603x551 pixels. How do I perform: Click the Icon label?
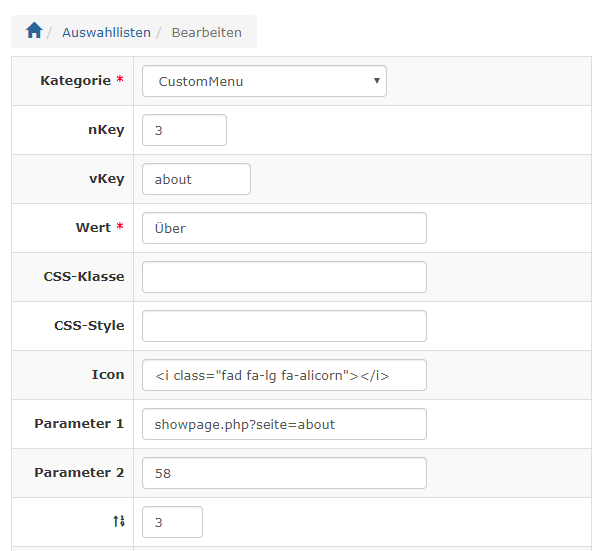click(108, 375)
